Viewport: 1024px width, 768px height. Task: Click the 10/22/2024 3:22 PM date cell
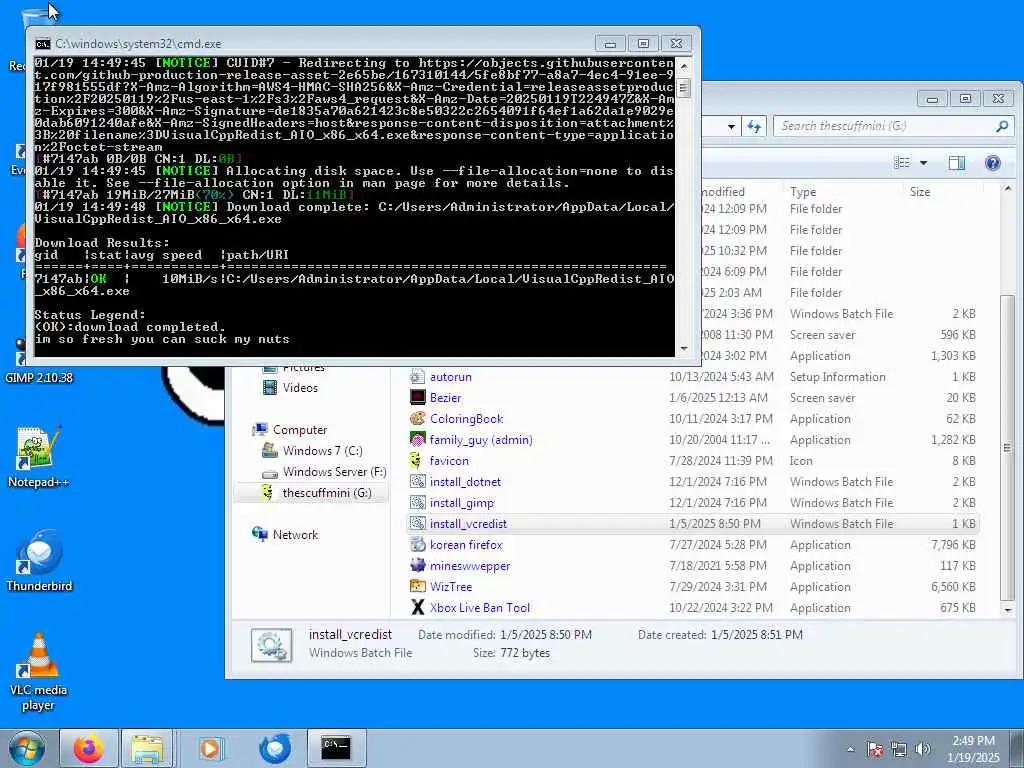click(x=721, y=607)
